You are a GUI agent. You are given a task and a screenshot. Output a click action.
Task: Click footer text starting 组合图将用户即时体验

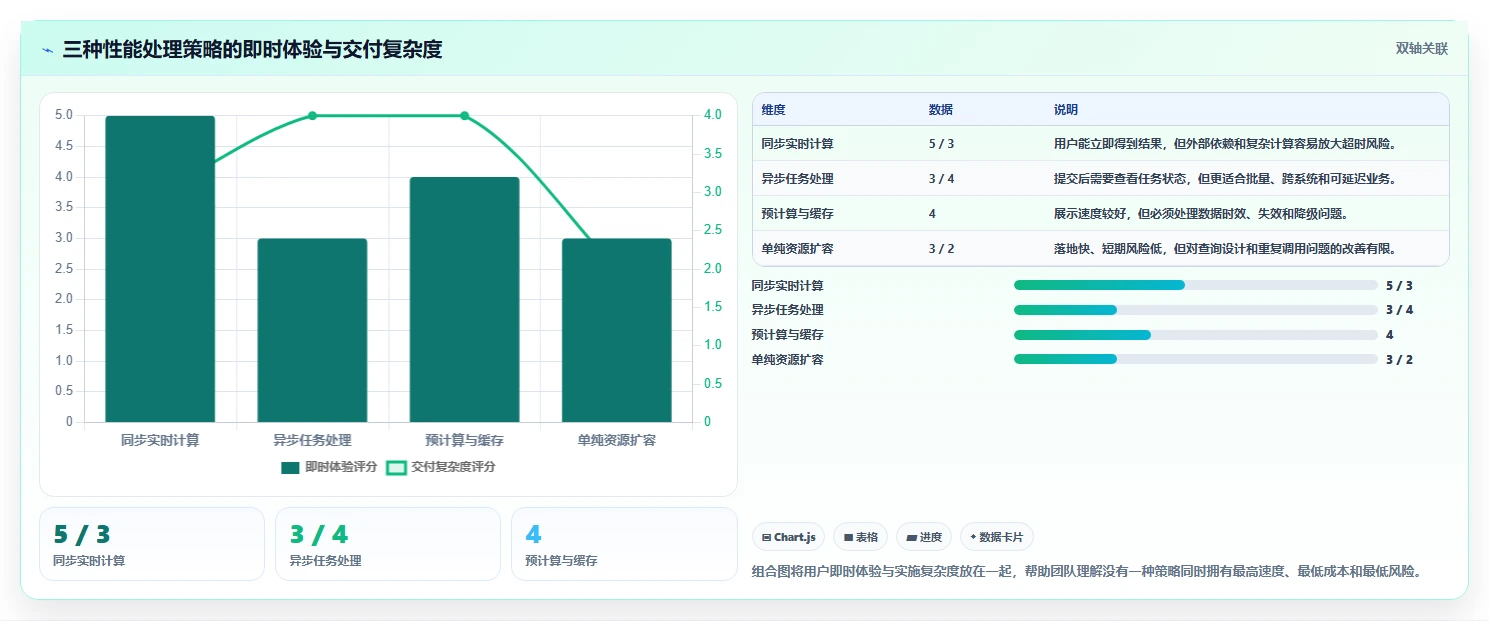[x=1086, y=572]
